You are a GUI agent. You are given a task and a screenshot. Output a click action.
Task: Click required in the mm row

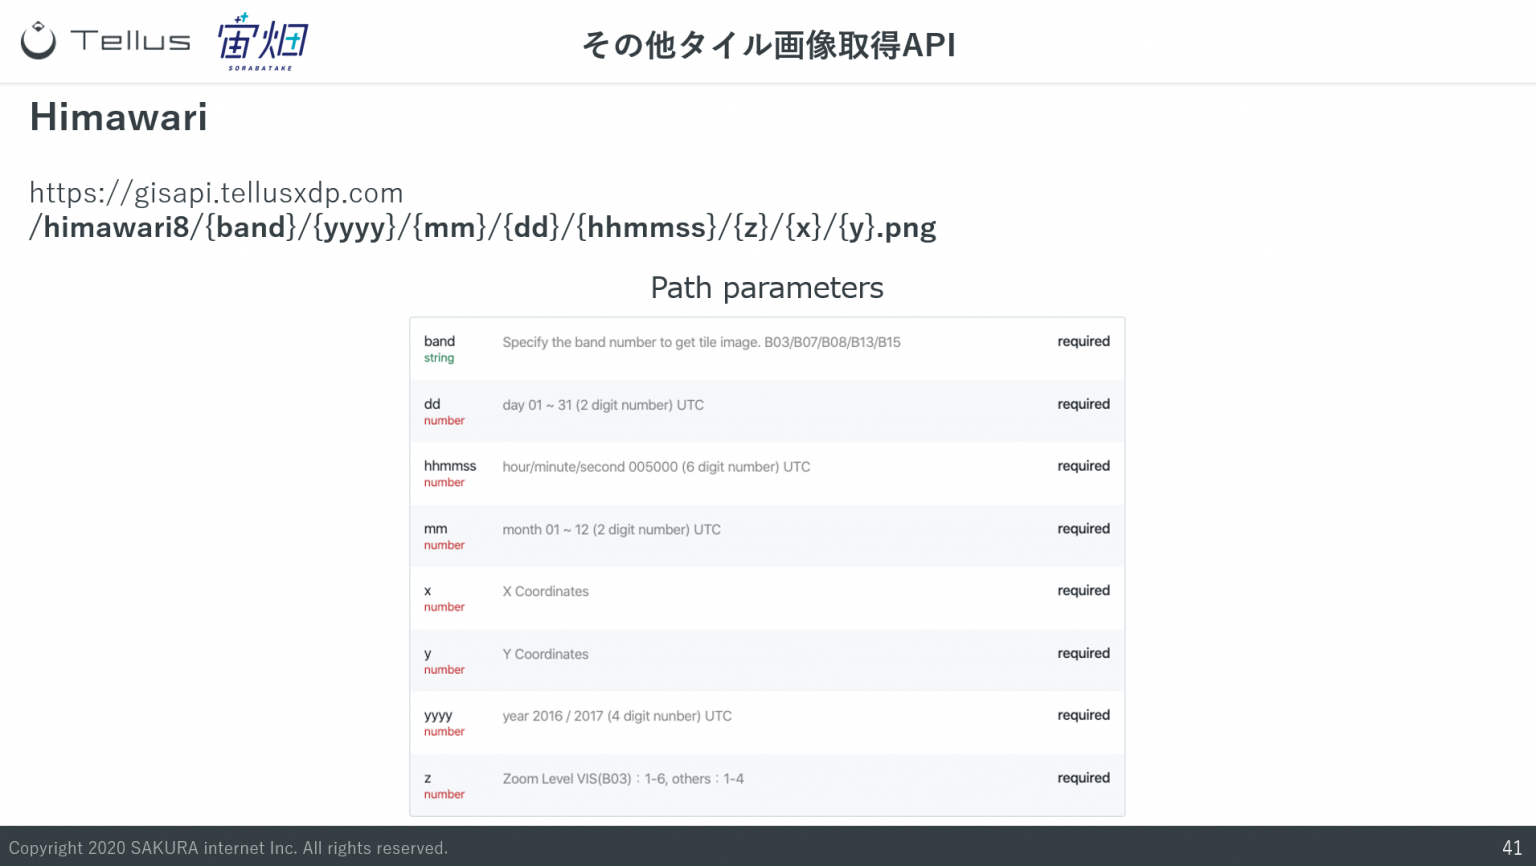(x=1084, y=529)
